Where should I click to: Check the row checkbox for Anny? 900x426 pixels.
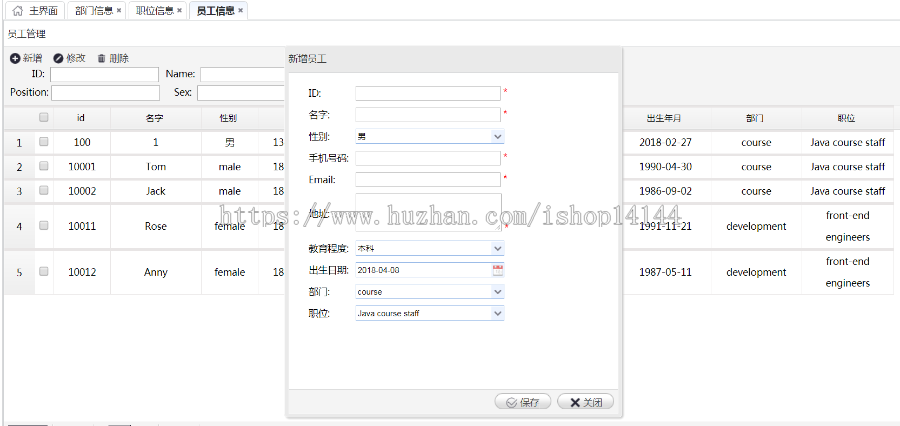[44, 272]
